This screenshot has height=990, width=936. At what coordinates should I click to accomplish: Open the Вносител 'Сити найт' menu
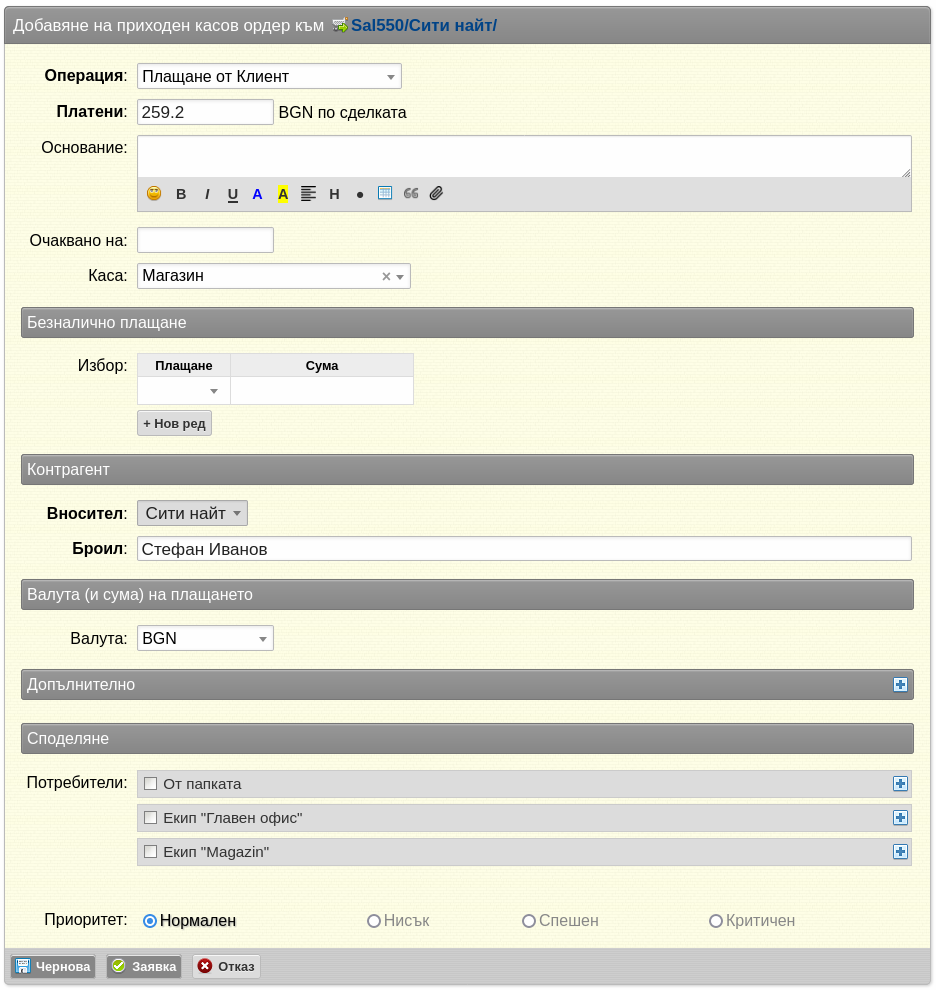click(192, 513)
